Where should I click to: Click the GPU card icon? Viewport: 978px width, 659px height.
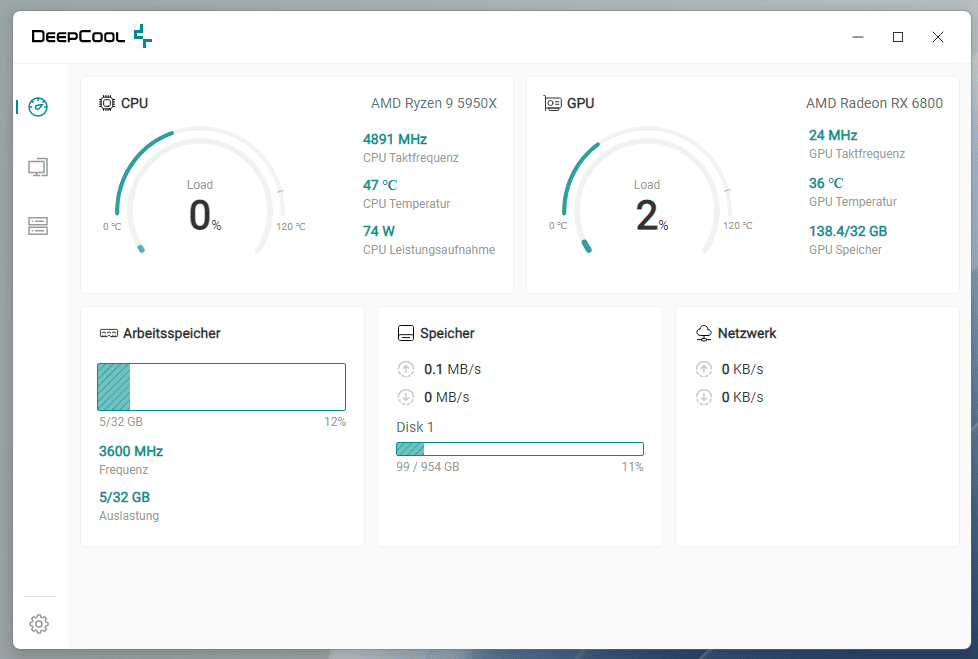[553, 103]
